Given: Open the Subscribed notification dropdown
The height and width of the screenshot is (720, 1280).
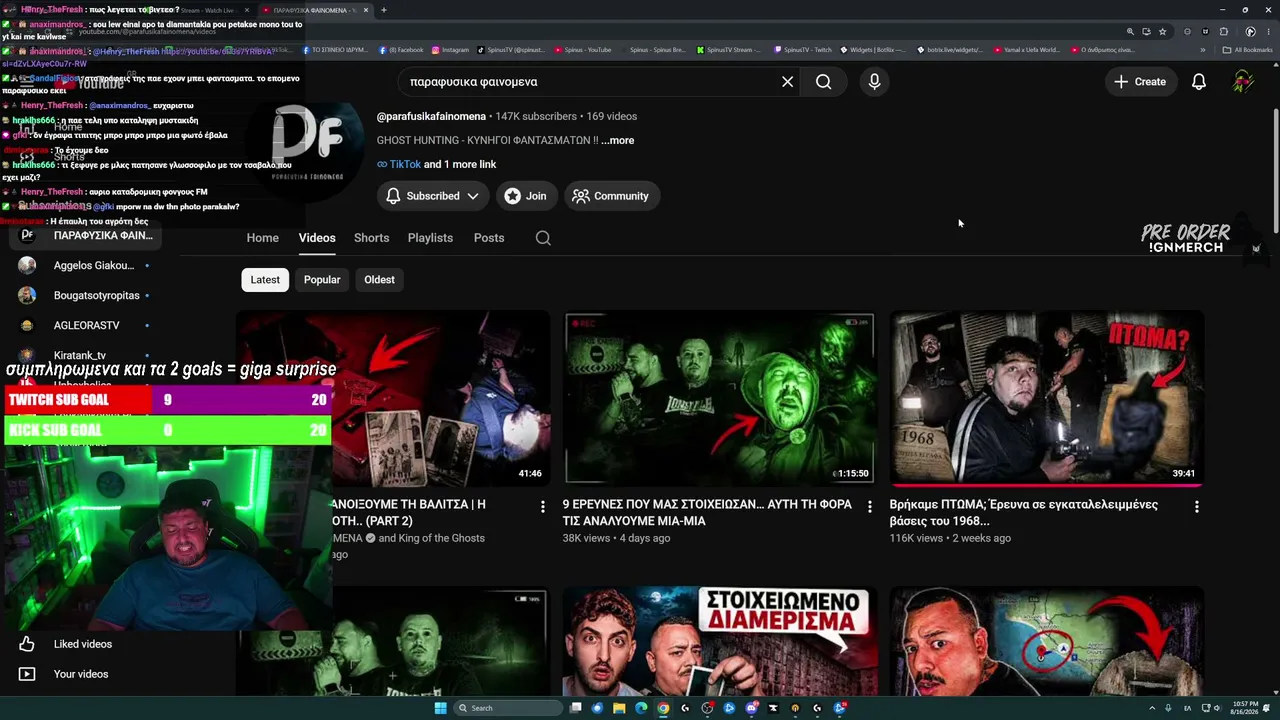Looking at the screenshot, I should coord(433,196).
